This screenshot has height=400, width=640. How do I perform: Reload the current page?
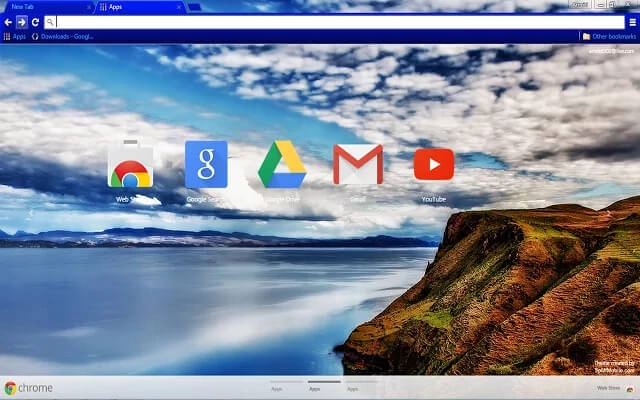[x=35, y=22]
